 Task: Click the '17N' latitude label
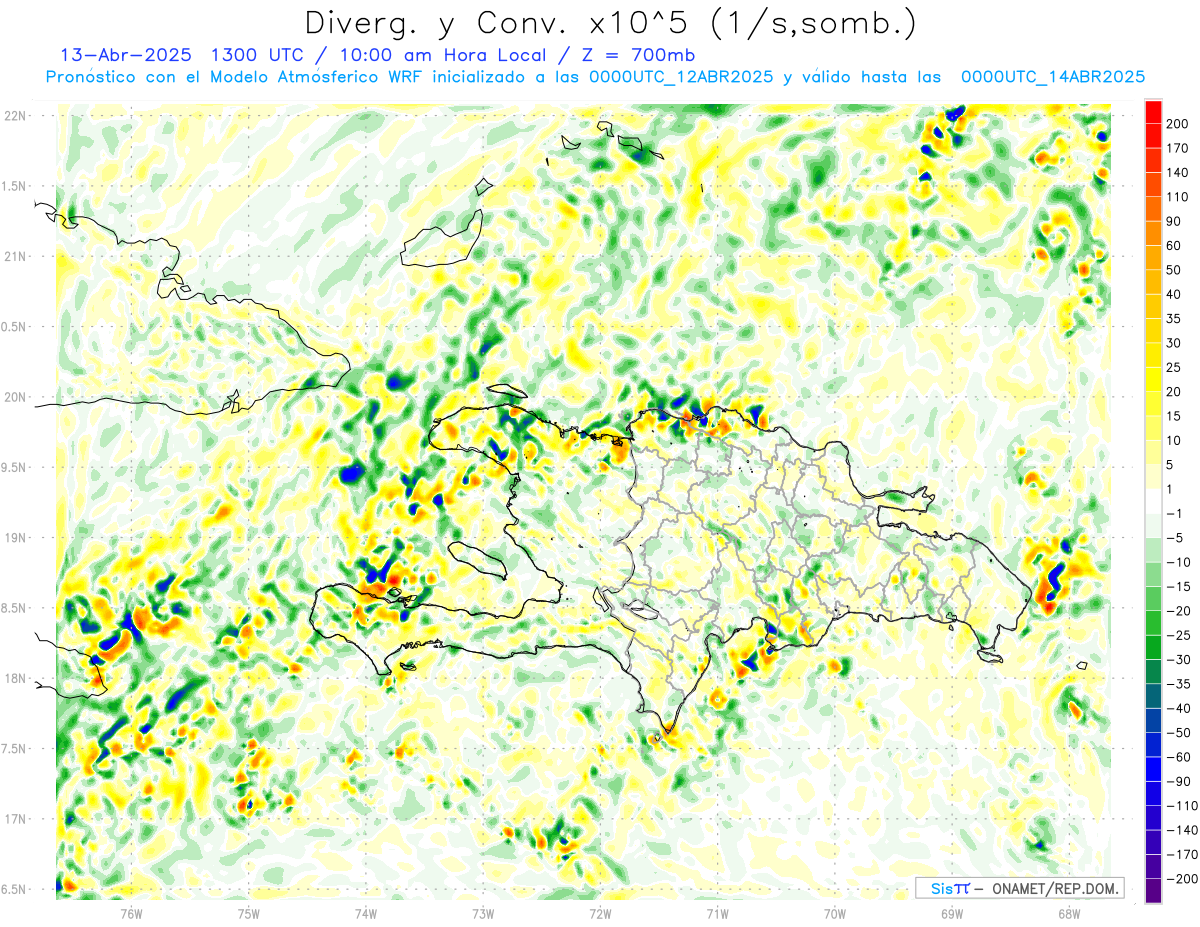(x=15, y=819)
